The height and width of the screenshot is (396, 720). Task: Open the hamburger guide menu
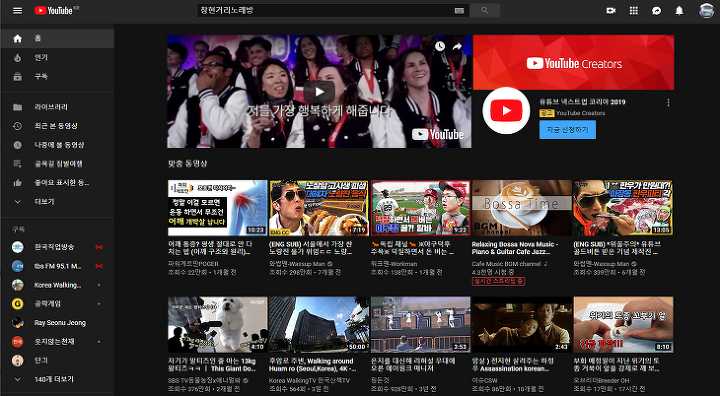tap(17, 11)
